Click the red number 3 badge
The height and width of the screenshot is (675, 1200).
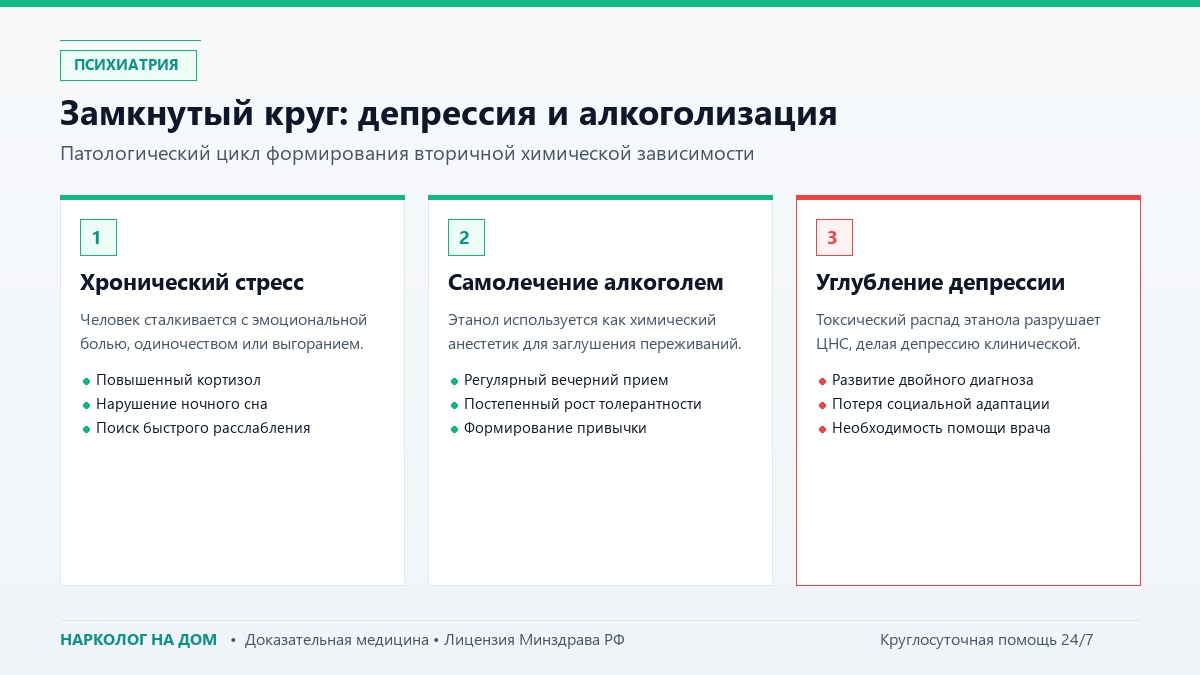[834, 238]
